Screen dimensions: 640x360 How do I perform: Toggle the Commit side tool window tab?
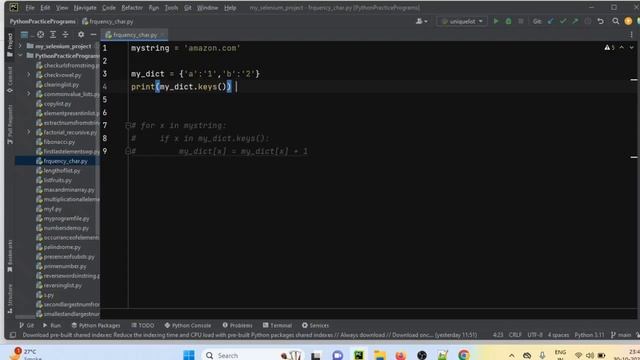tap(10, 79)
